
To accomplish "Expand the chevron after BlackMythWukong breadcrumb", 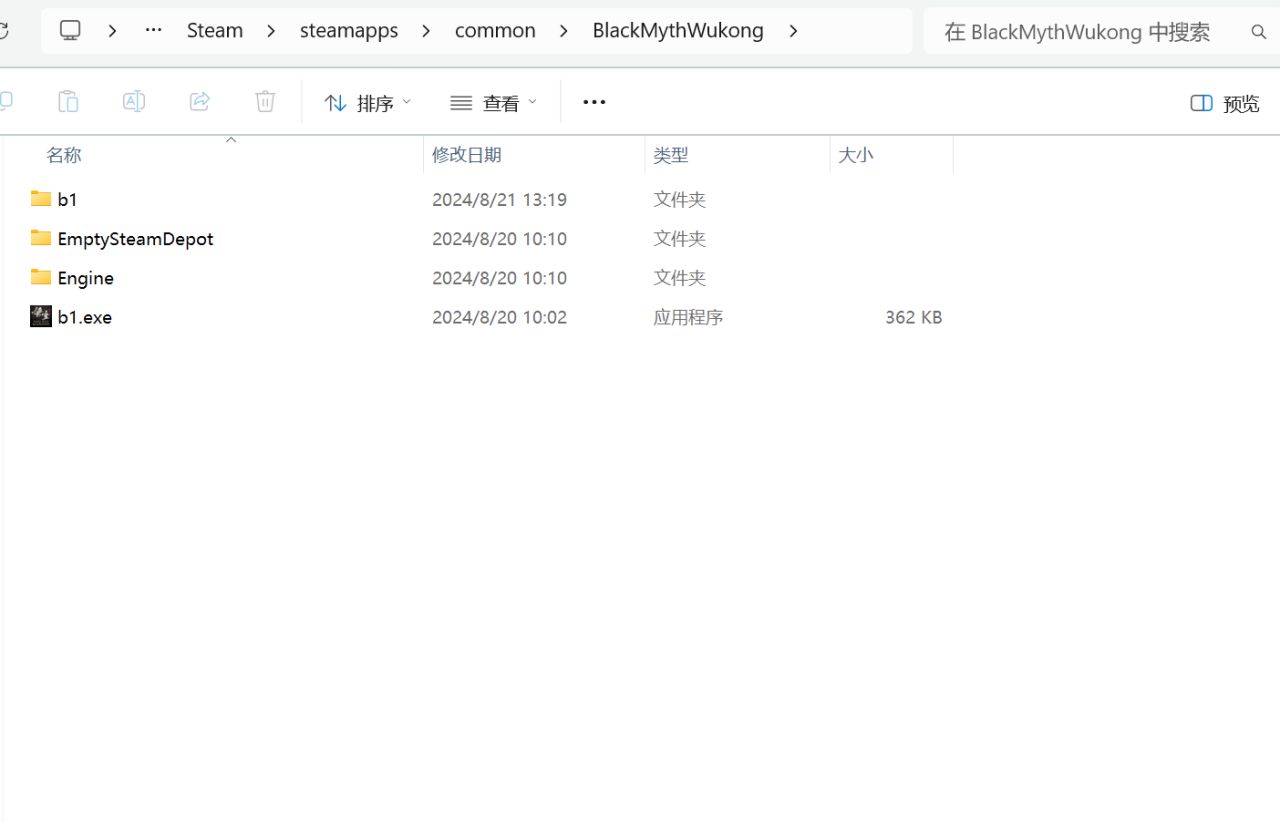I will (x=793, y=31).
